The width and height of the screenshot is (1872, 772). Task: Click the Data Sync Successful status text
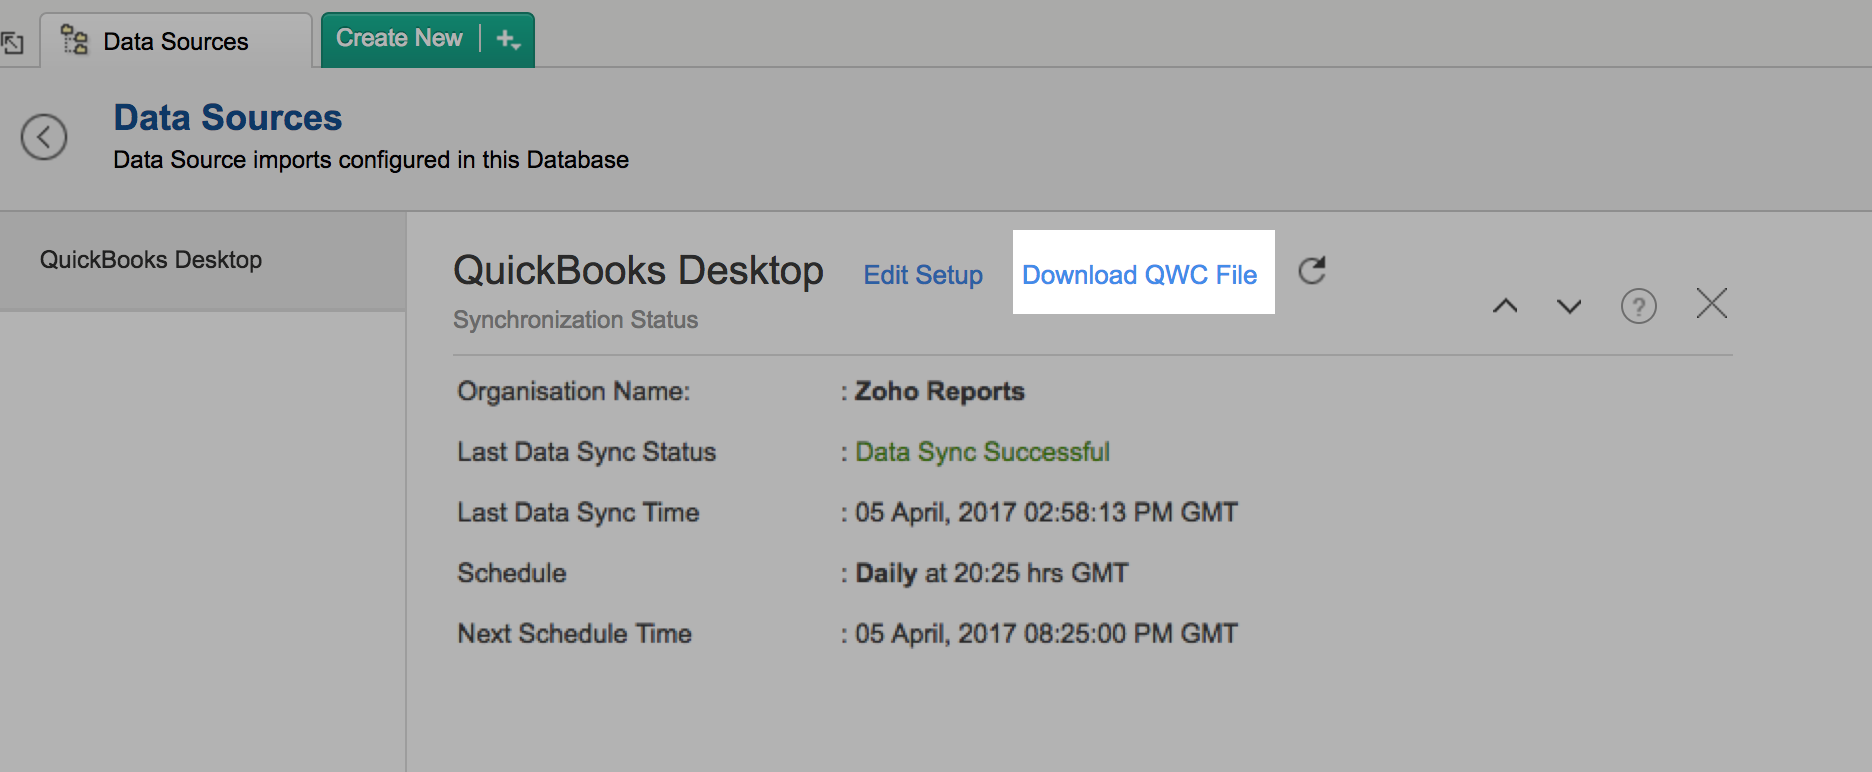click(x=982, y=452)
